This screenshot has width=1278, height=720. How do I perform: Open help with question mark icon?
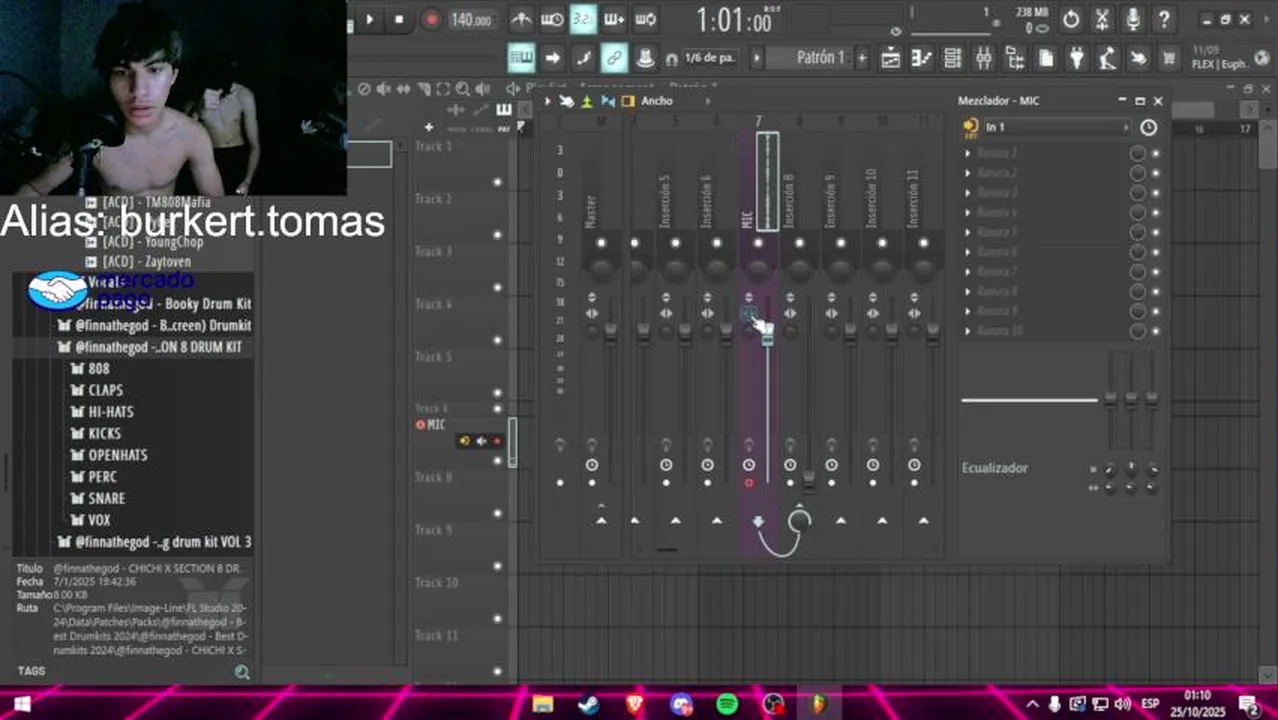click(x=1164, y=19)
